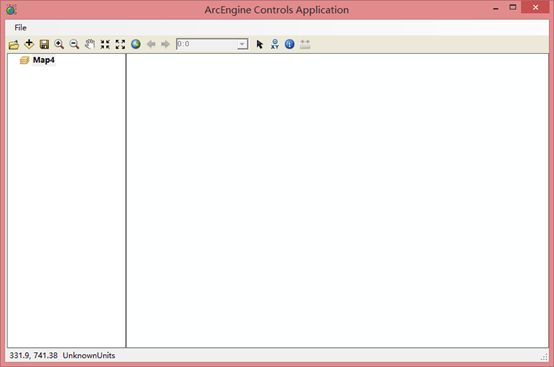Close the ArcEngine Controls Application window

click(535, 7)
